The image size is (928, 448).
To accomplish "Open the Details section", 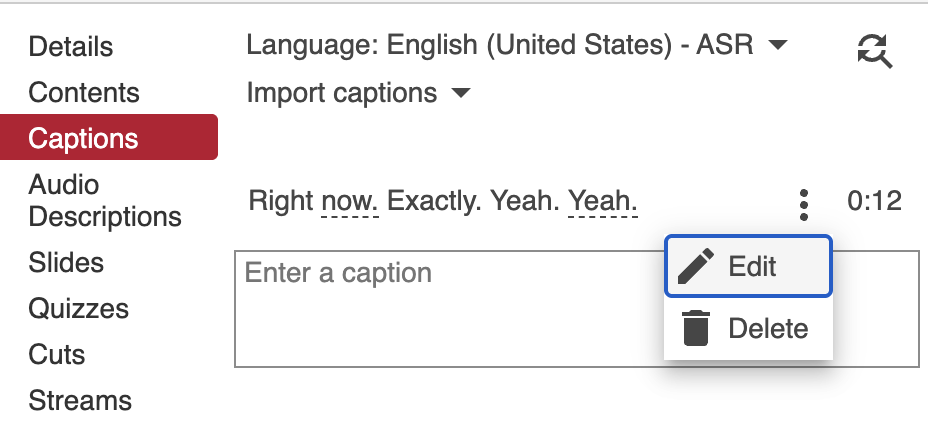I will (x=70, y=46).
